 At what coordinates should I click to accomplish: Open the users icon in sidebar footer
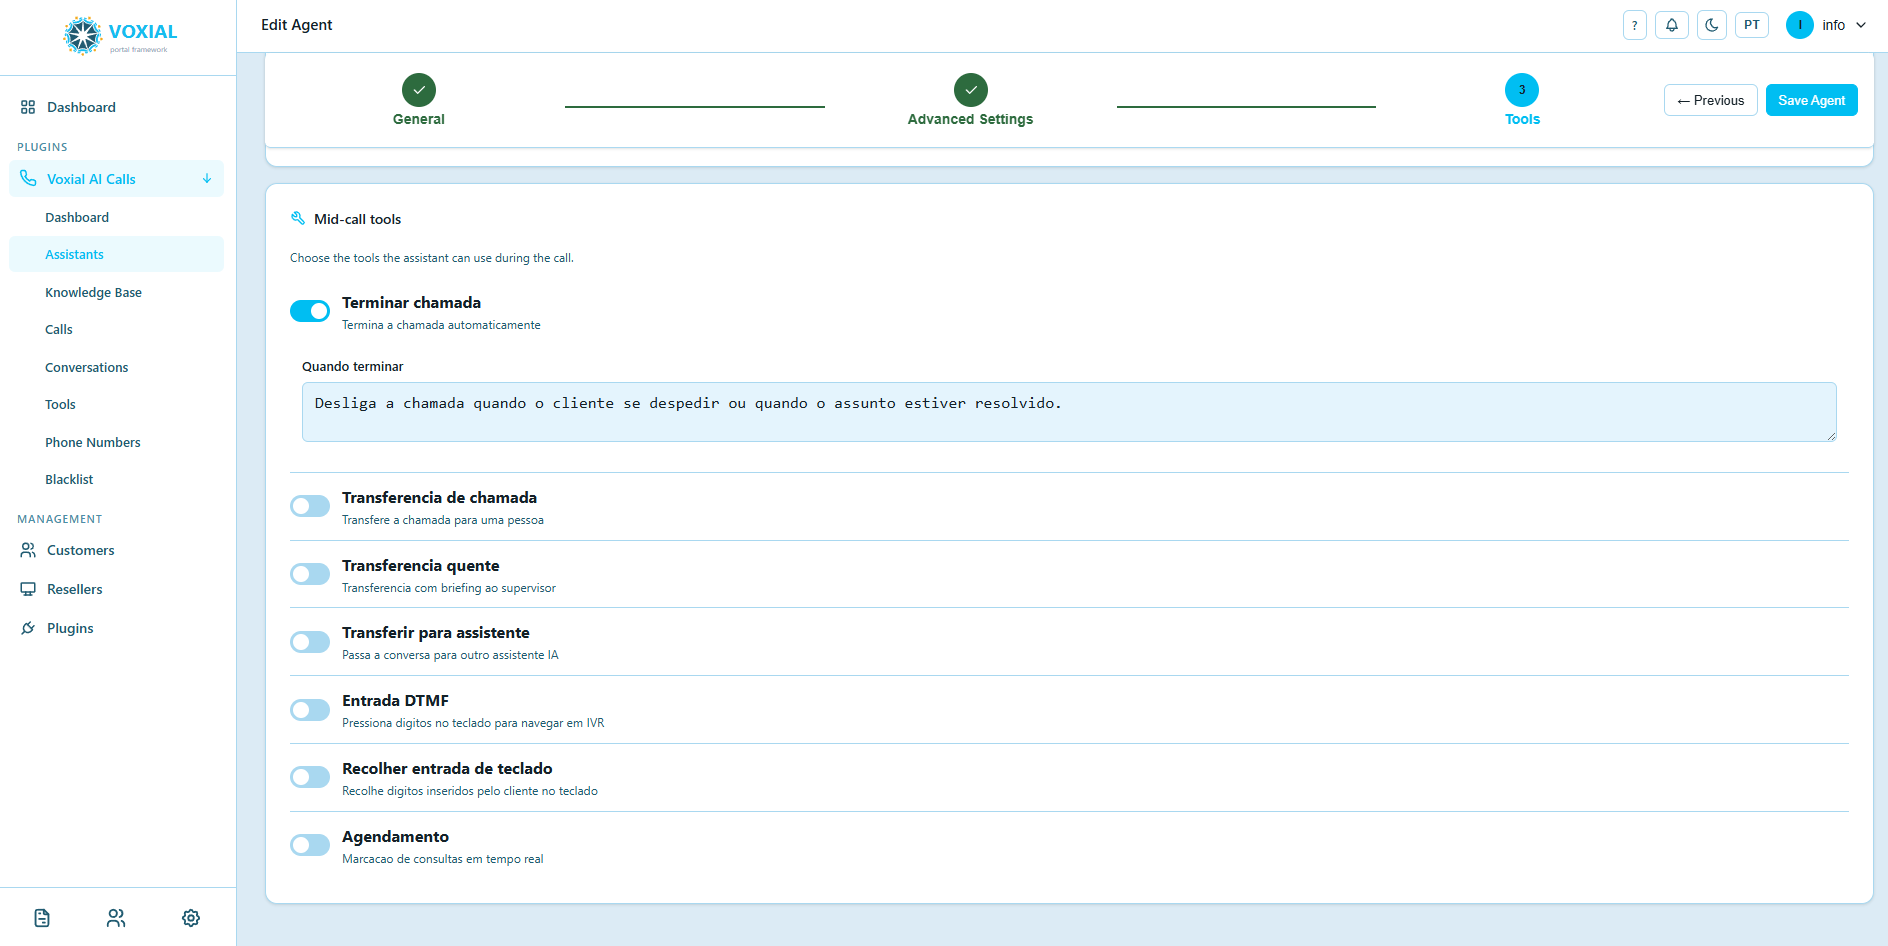(x=116, y=918)
